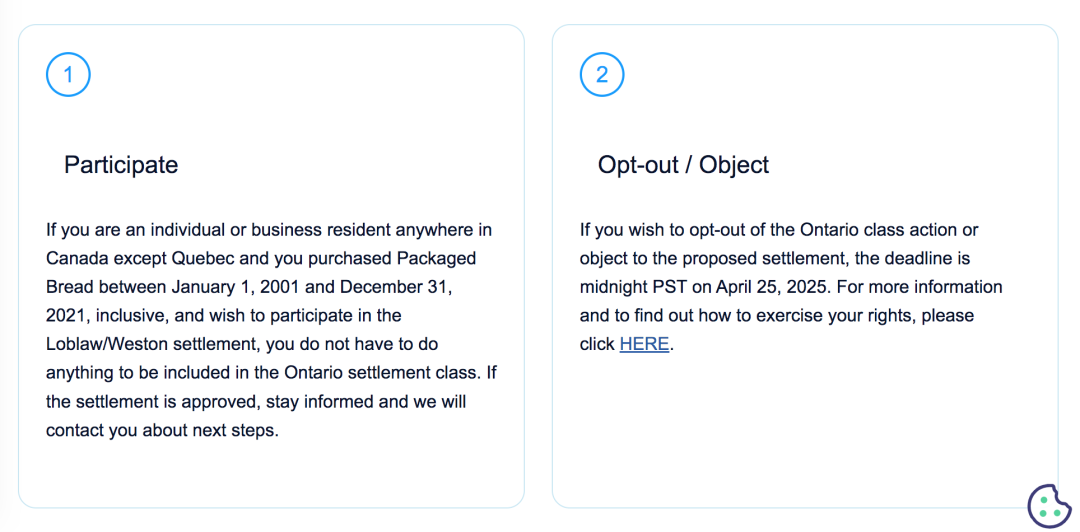Open the cookie preferences icon
Image resolution: width=1080 pixels, height=532 pixels.
[1049, 506]
